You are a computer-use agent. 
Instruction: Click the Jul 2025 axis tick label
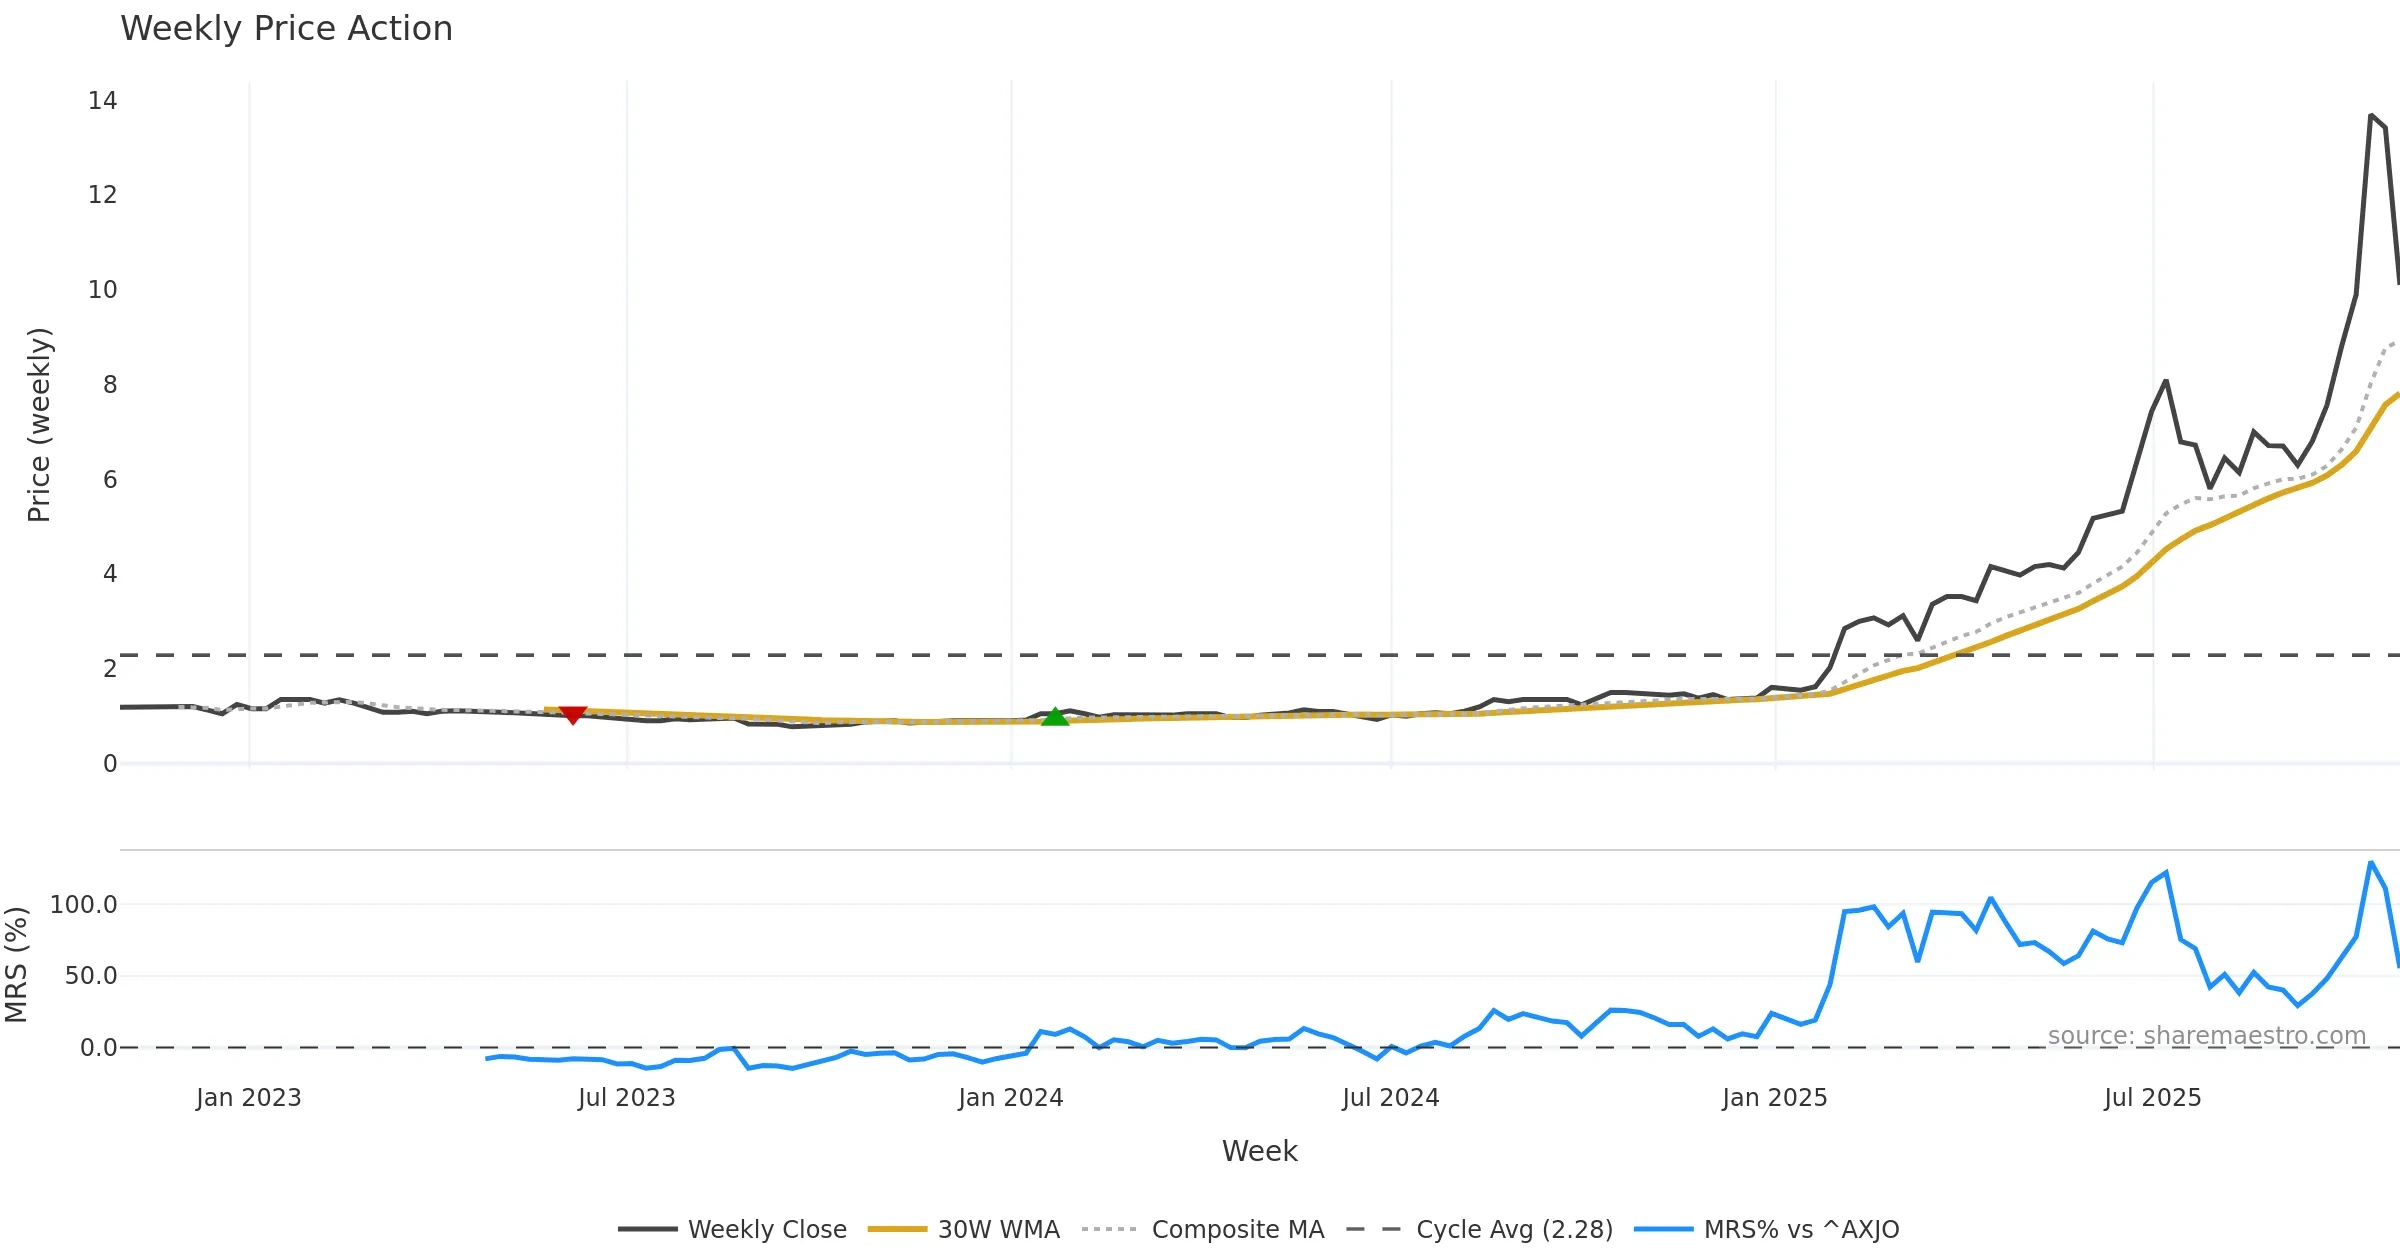click(x=2152, y=1097)
